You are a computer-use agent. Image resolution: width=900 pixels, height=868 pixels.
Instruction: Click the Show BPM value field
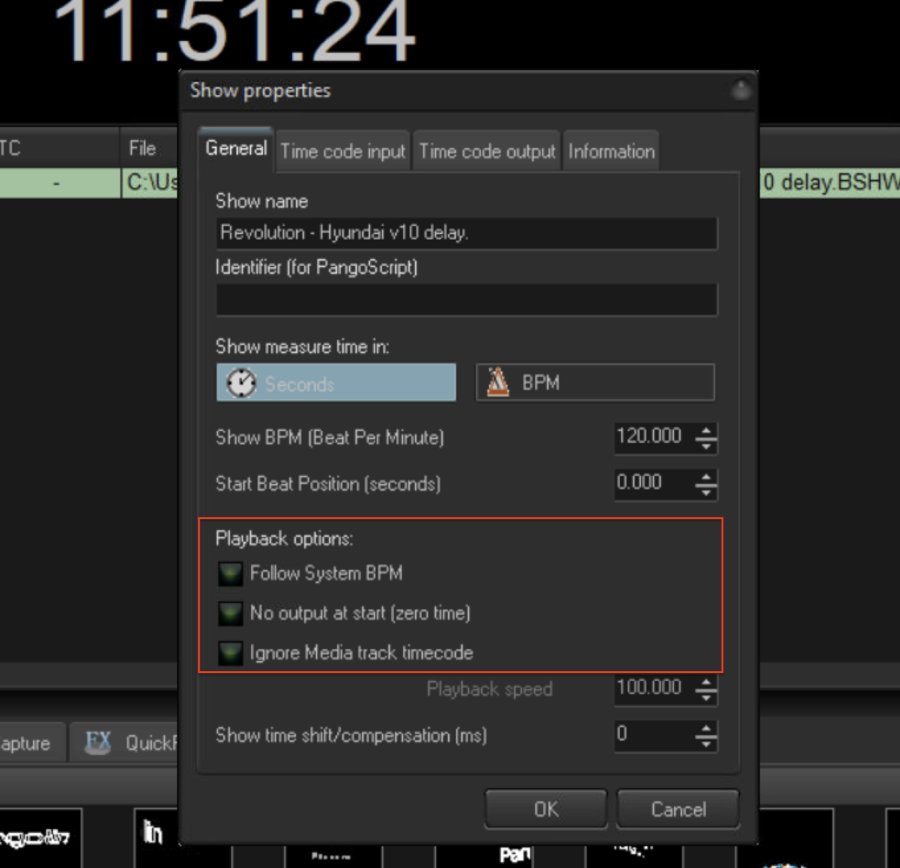650,437
